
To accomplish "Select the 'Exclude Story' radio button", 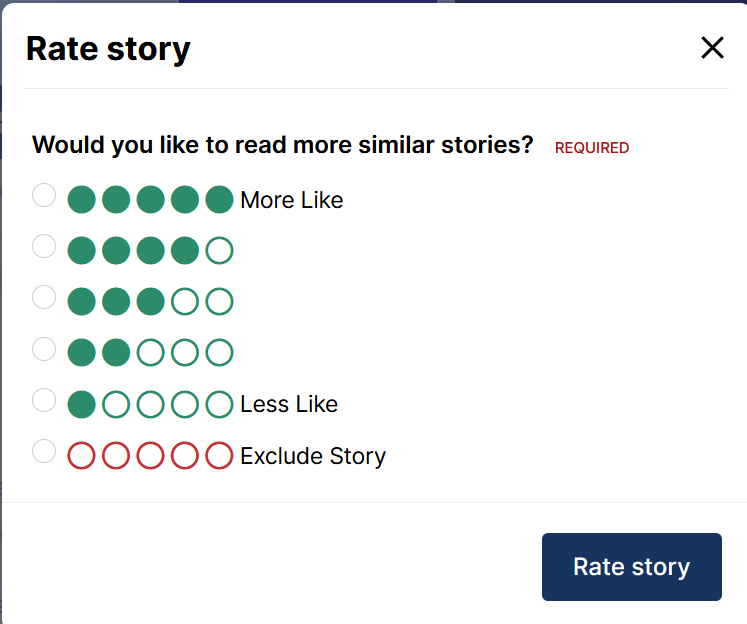I will (x=44, y=452).
